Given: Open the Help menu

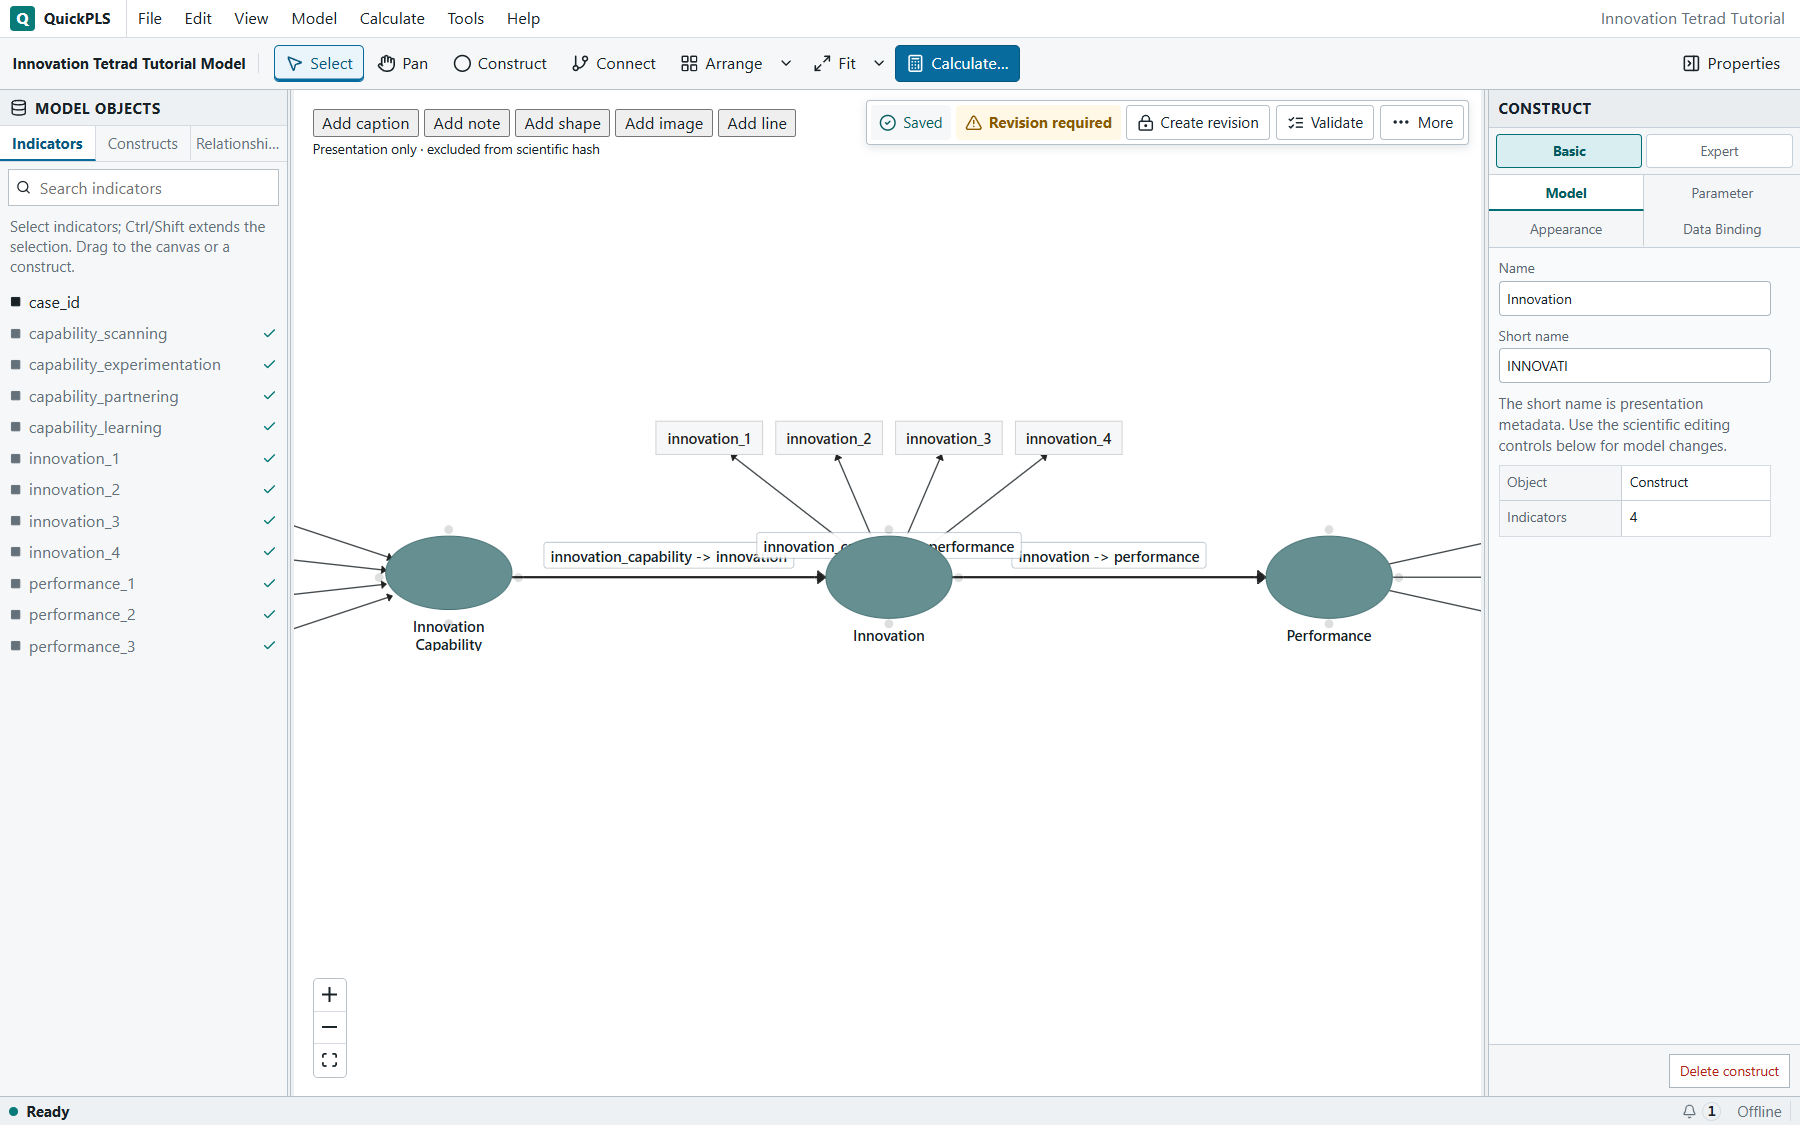Looking at the screenshot, I should coord(523,18).
